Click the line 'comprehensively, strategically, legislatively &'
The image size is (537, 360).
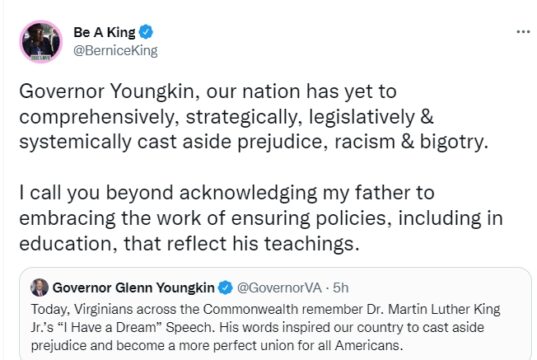(x=226, y=117)
